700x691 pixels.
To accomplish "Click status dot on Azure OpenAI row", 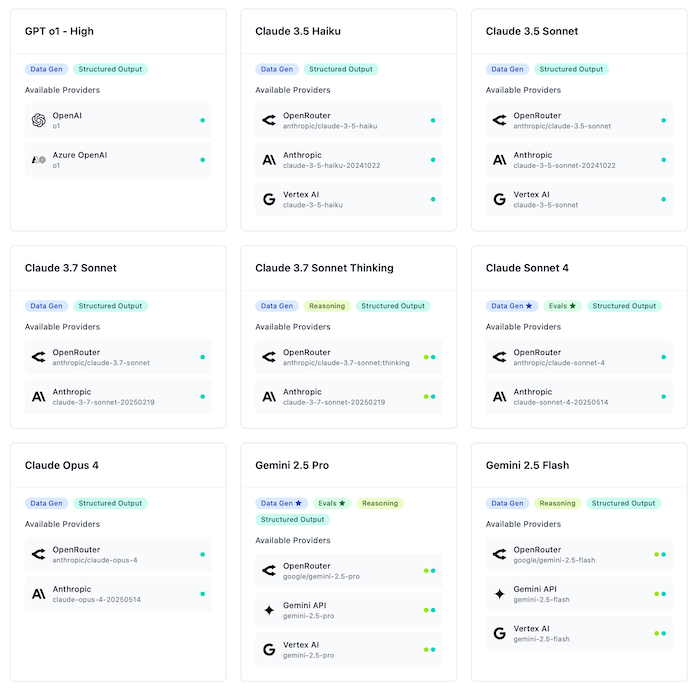I will 202,159.
